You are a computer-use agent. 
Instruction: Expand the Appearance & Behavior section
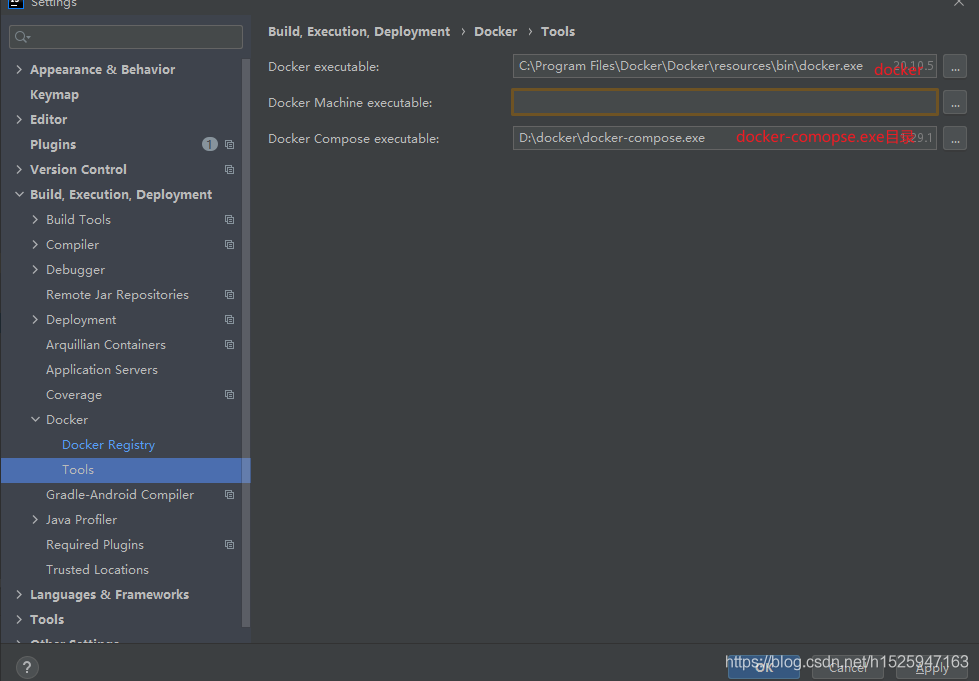click(17, 69)
